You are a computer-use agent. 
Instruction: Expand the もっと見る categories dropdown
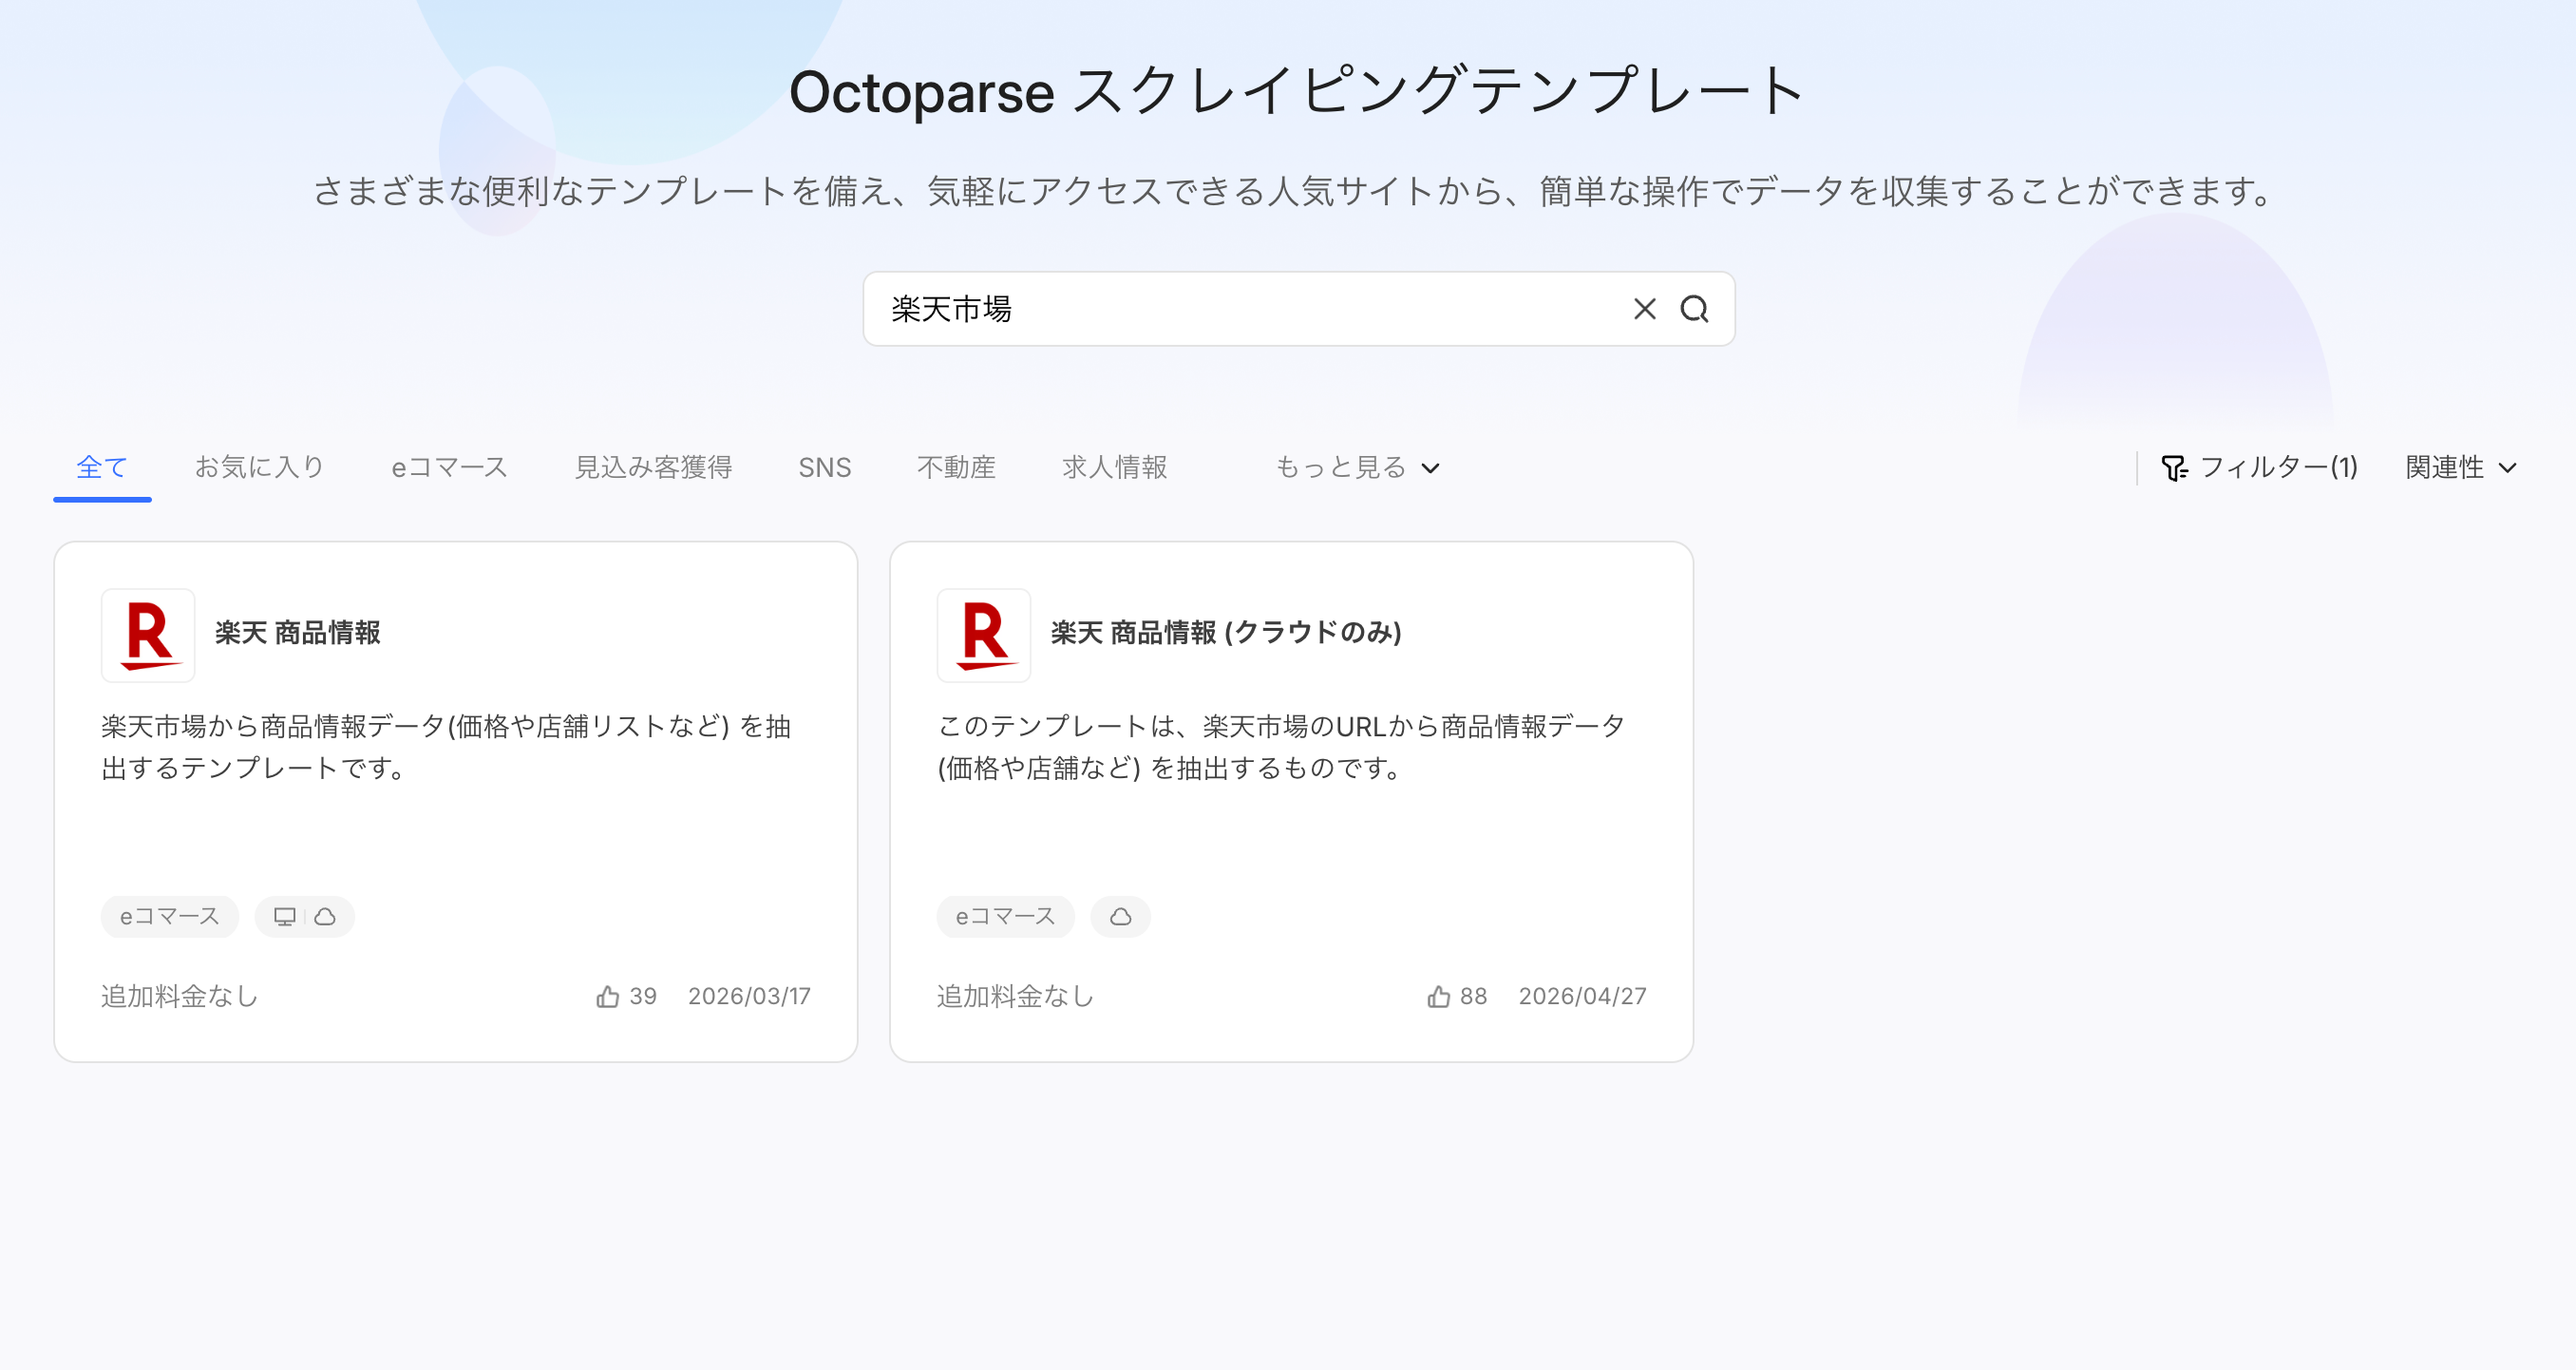[1357, 467]
